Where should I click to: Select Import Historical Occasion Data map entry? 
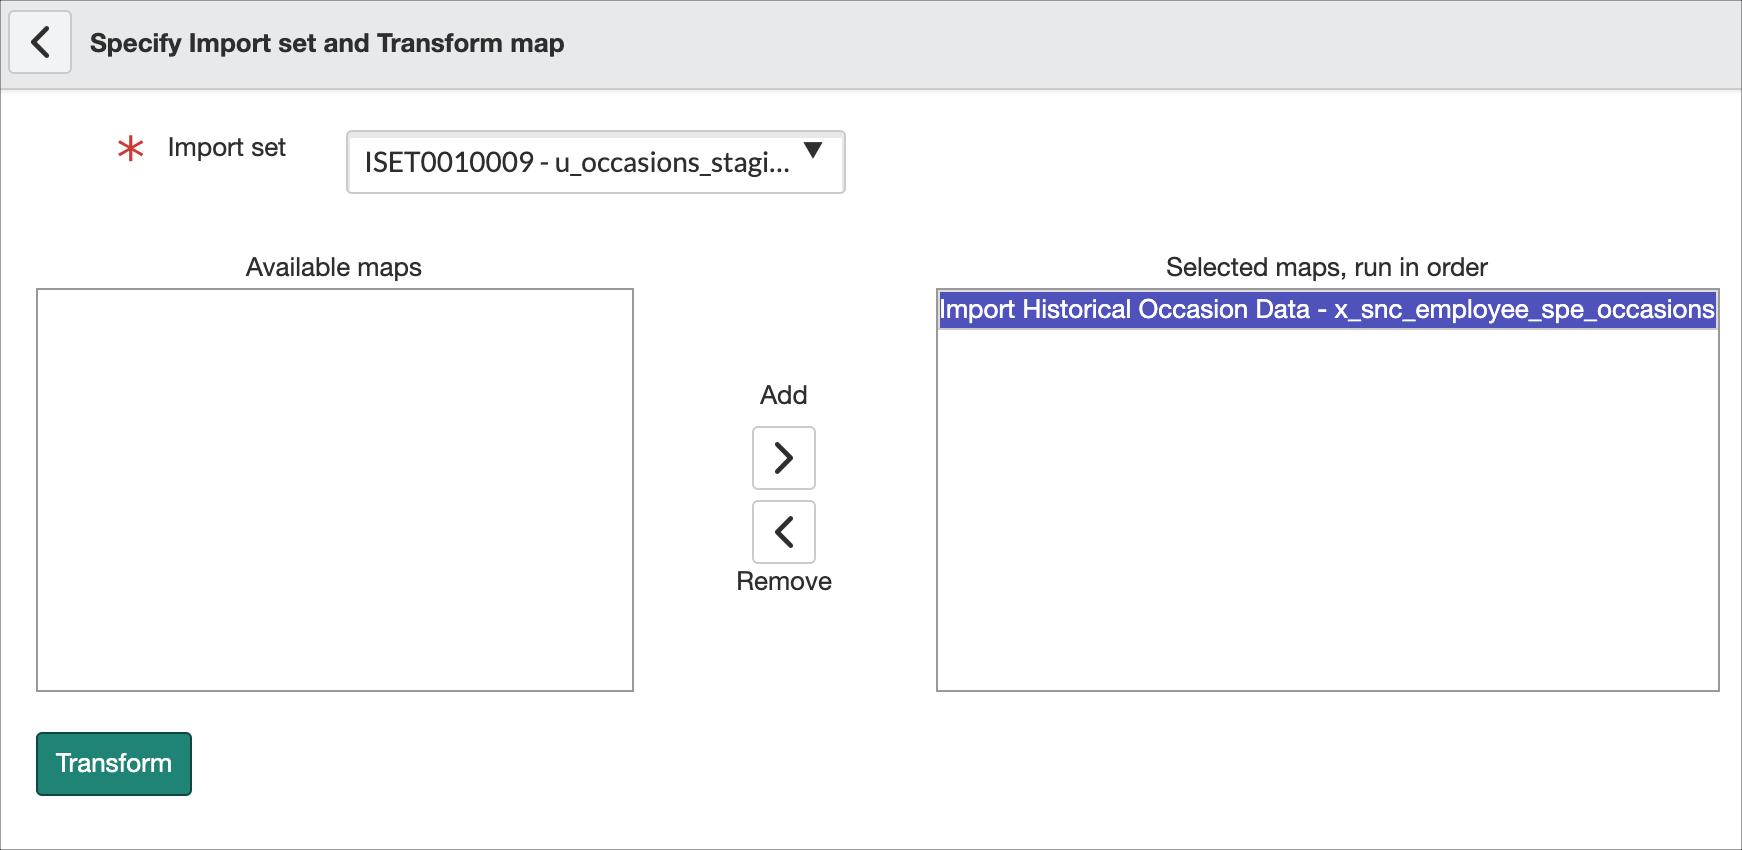1124,310
